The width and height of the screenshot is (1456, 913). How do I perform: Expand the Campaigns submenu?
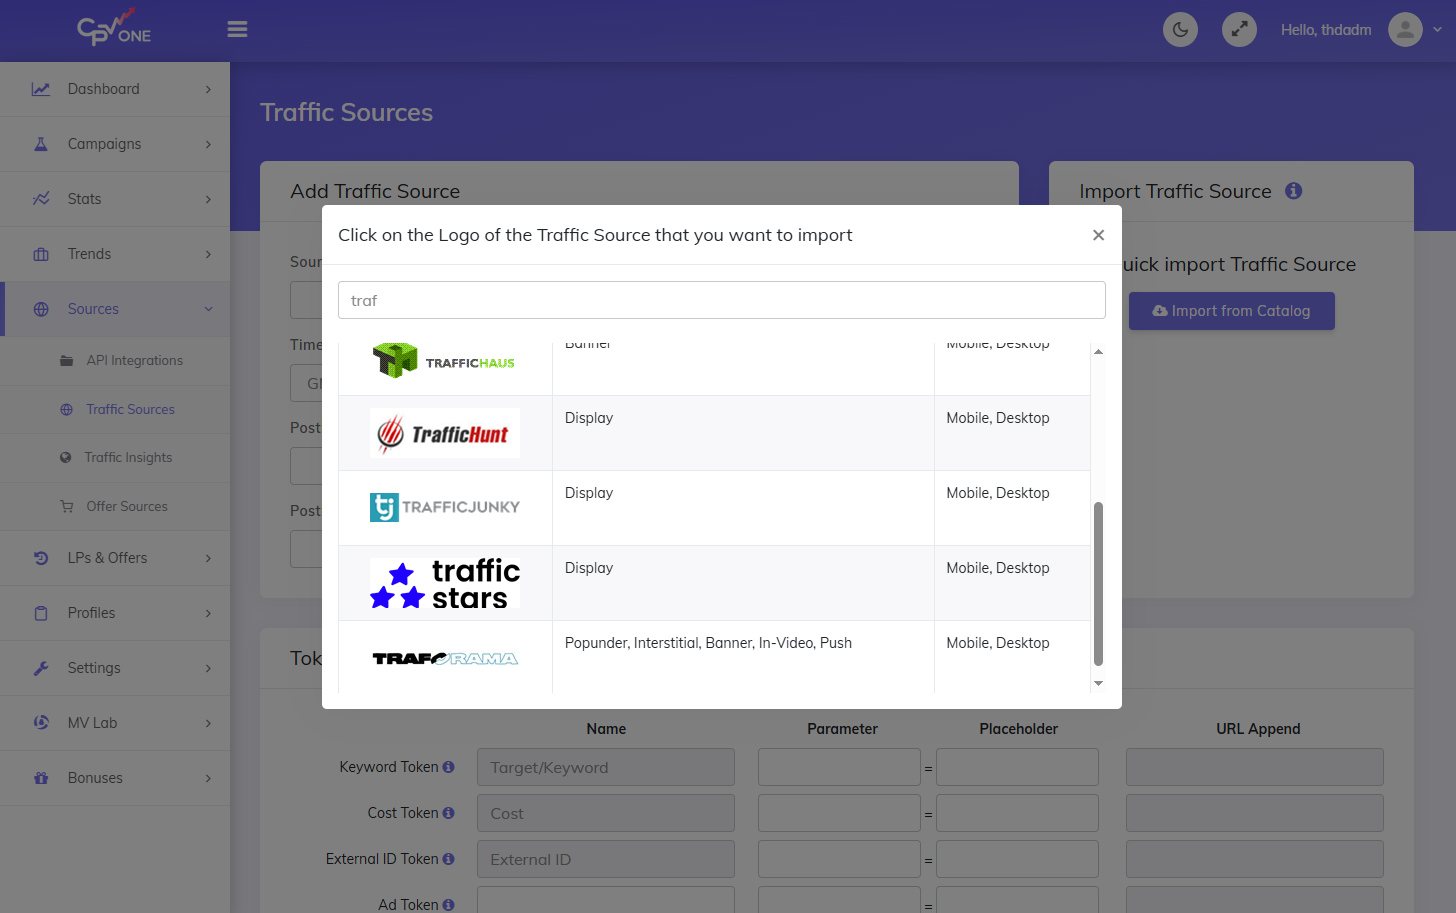(x=115, y=143)
